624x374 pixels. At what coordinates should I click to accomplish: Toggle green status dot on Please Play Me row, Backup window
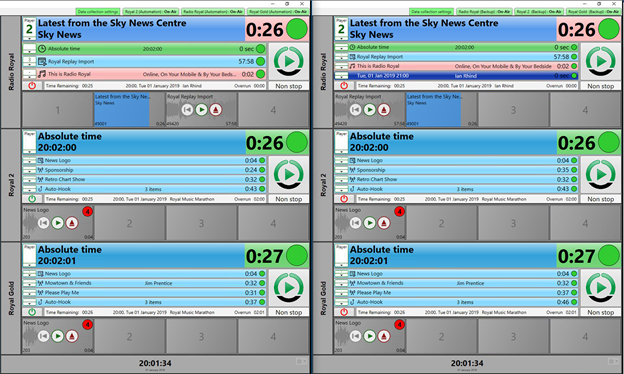[574, 293]
